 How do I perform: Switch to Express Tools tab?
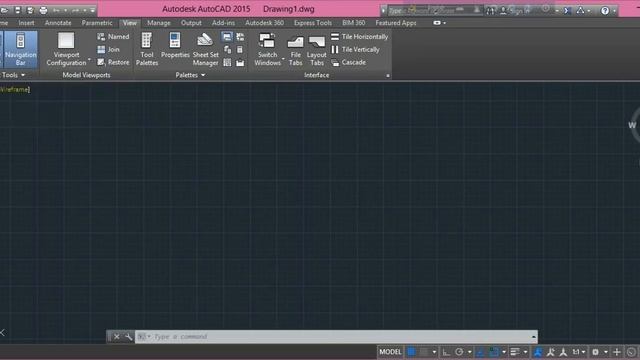(x=313, y=23)
